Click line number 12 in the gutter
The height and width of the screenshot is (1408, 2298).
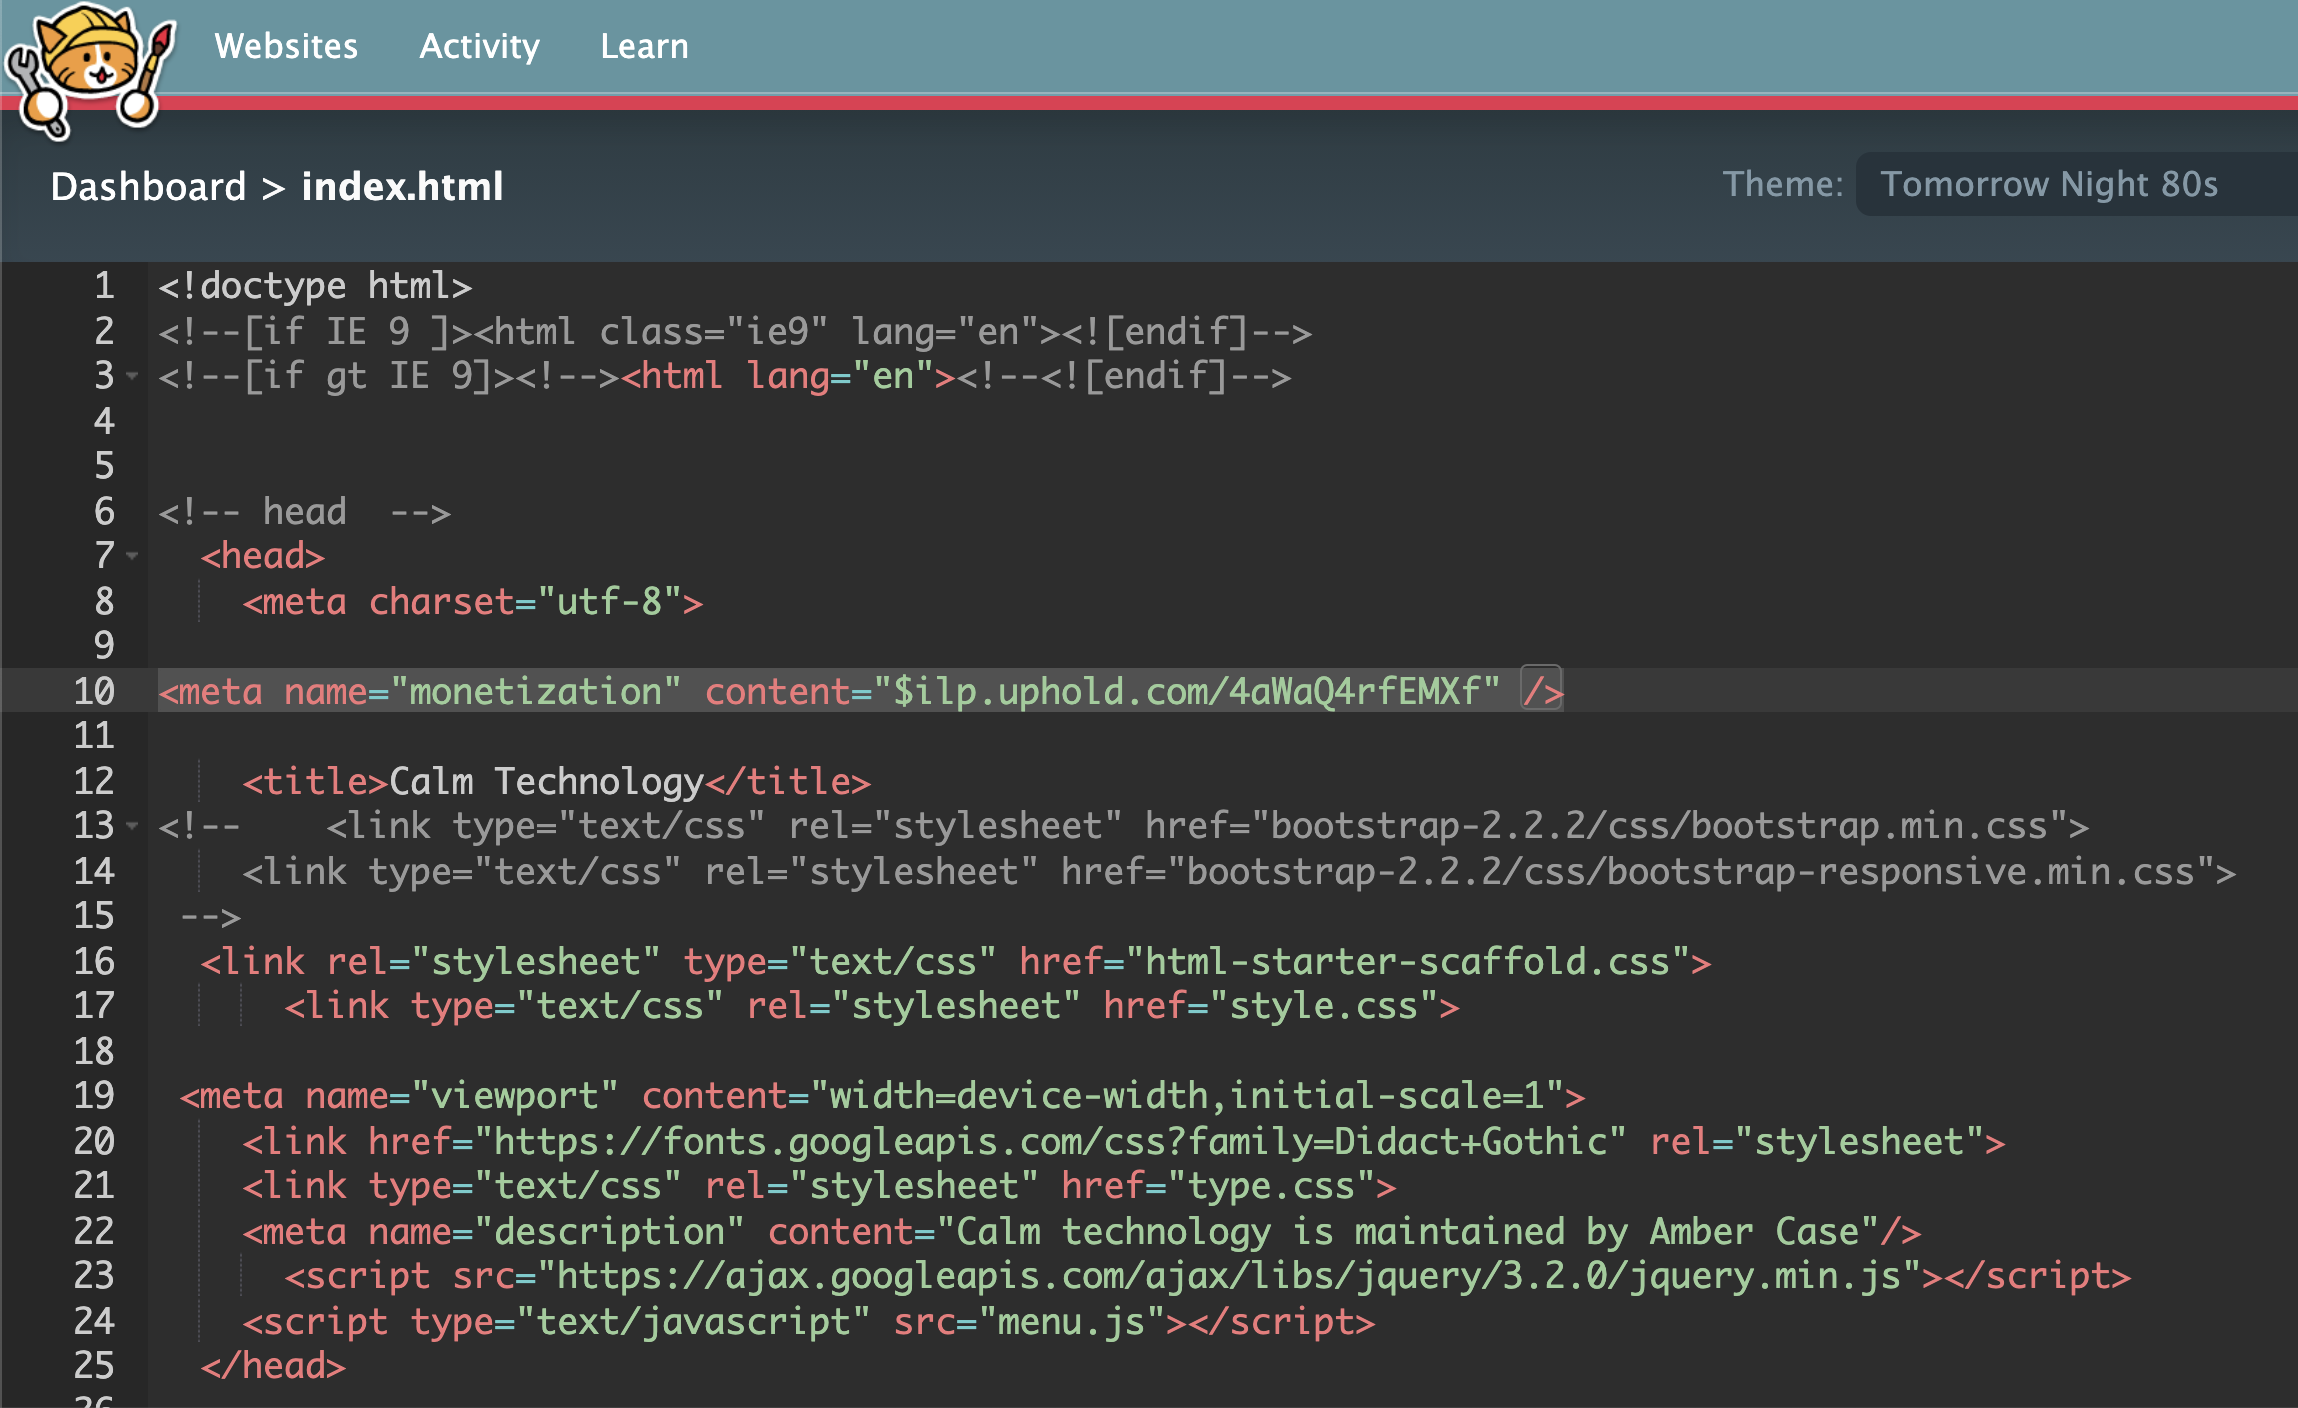coord(94,781)
